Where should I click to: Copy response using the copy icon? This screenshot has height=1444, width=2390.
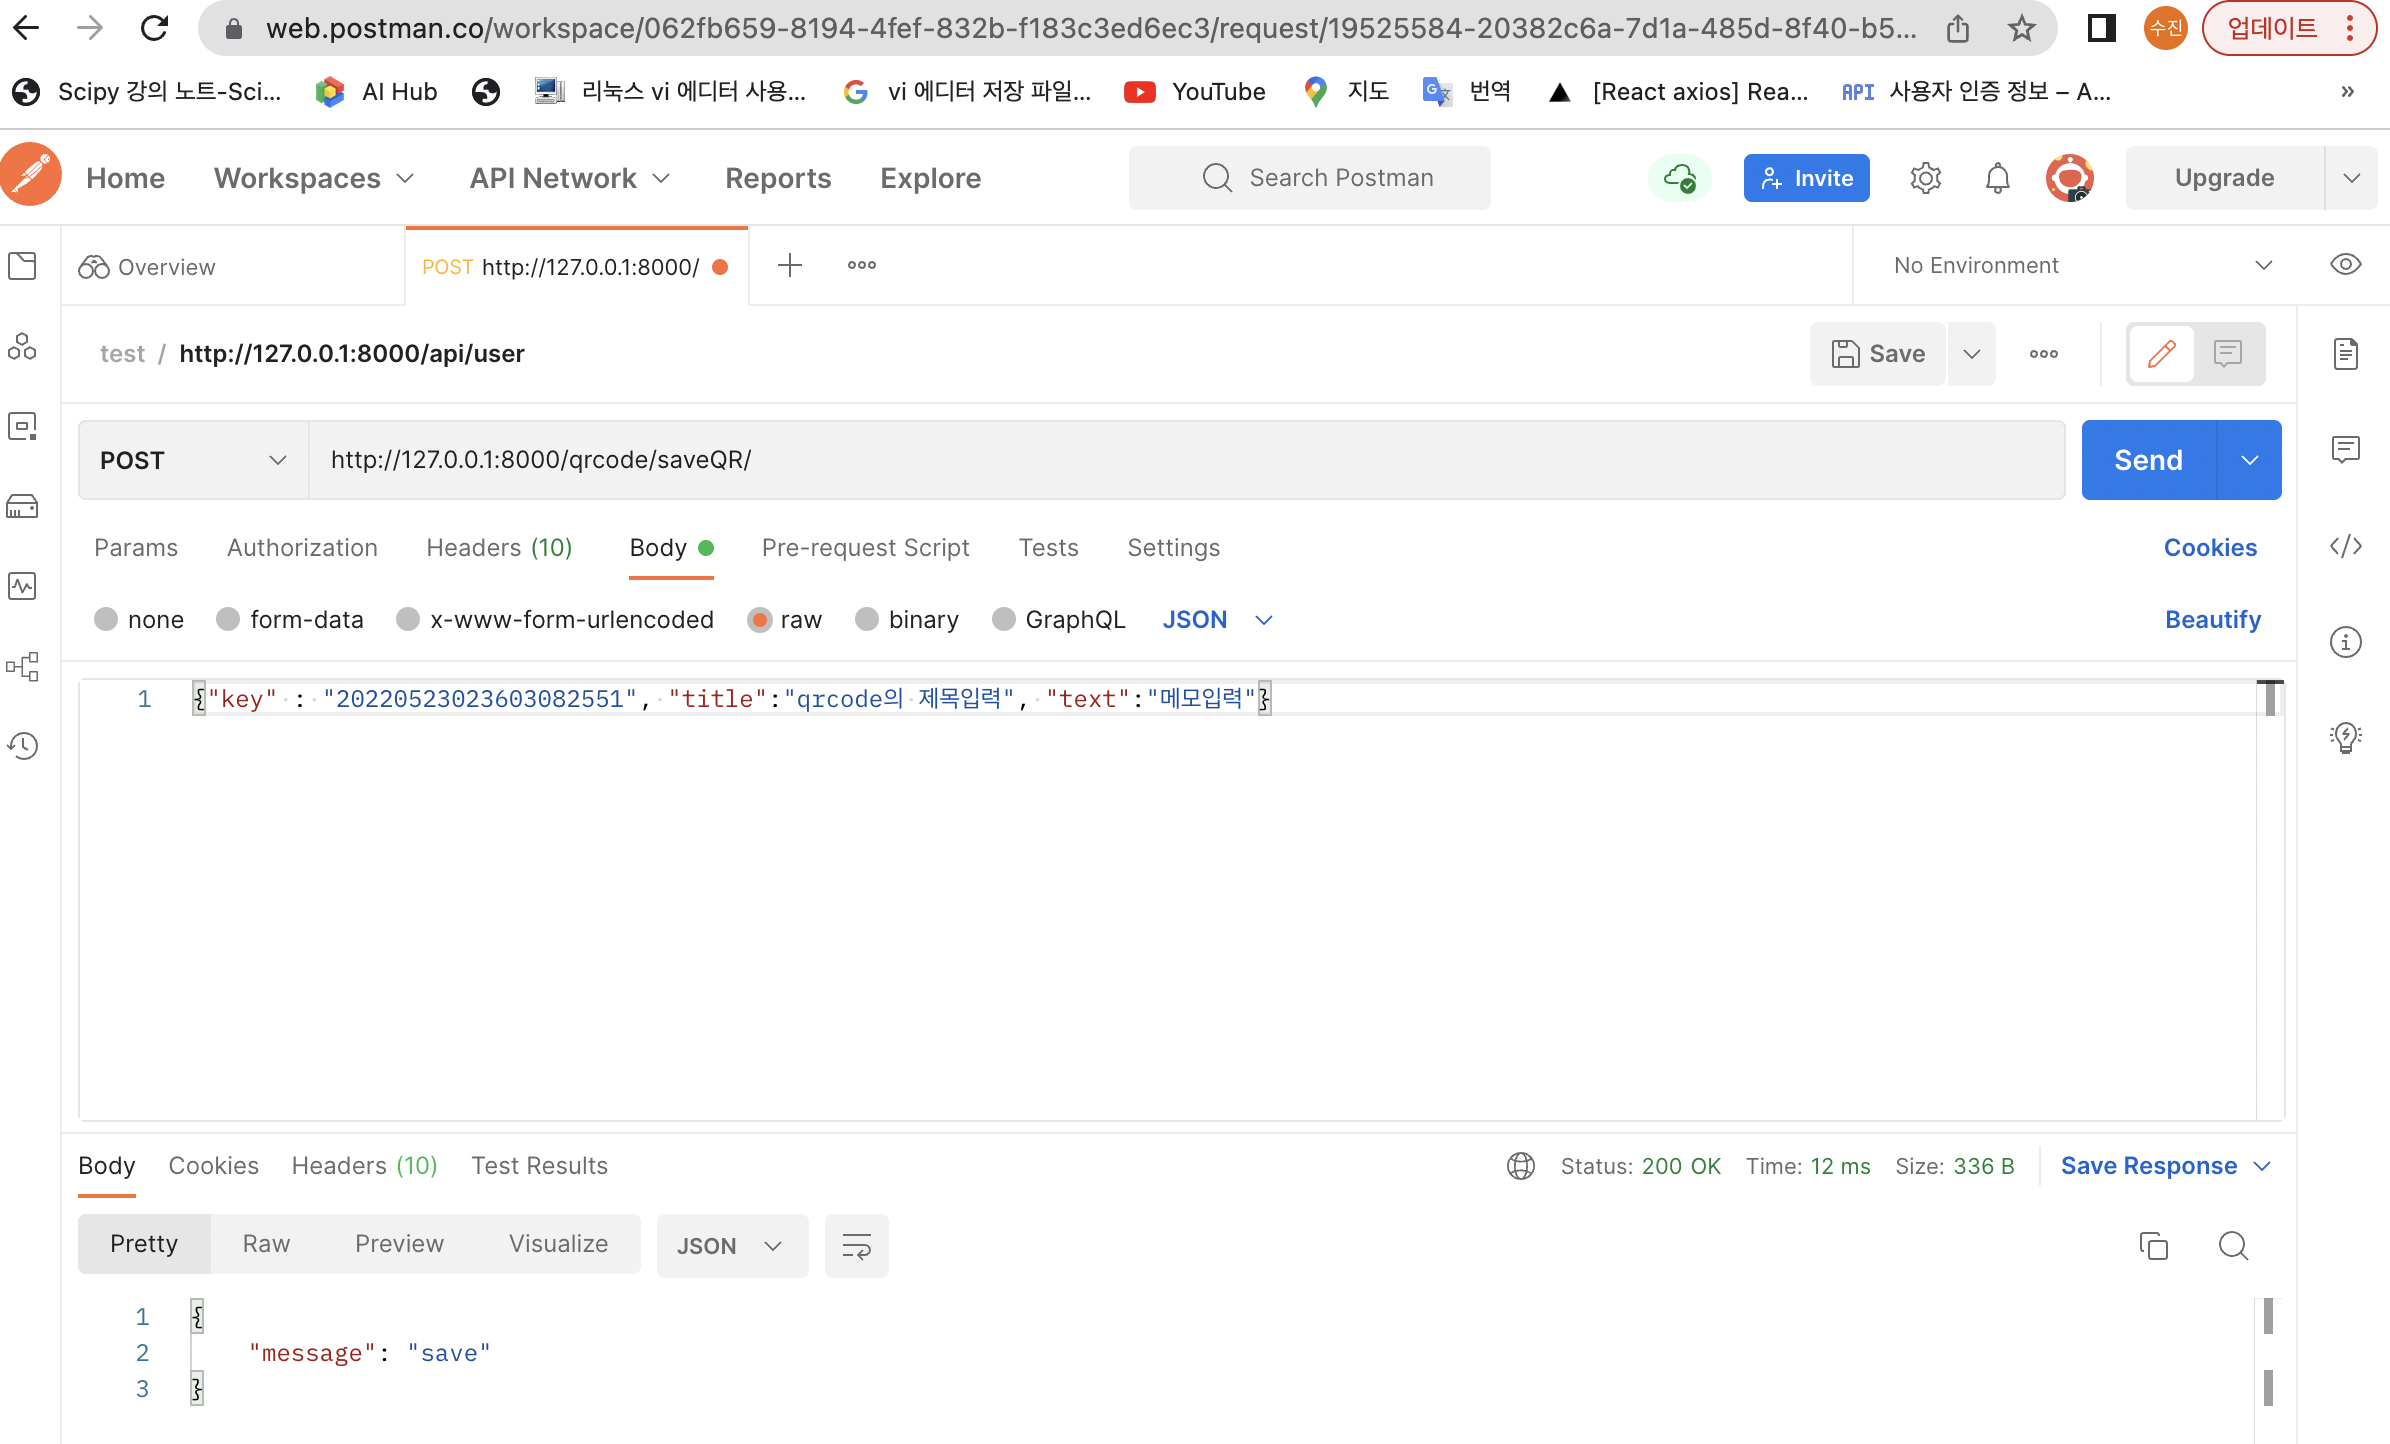click(x=2153, y=1245)
